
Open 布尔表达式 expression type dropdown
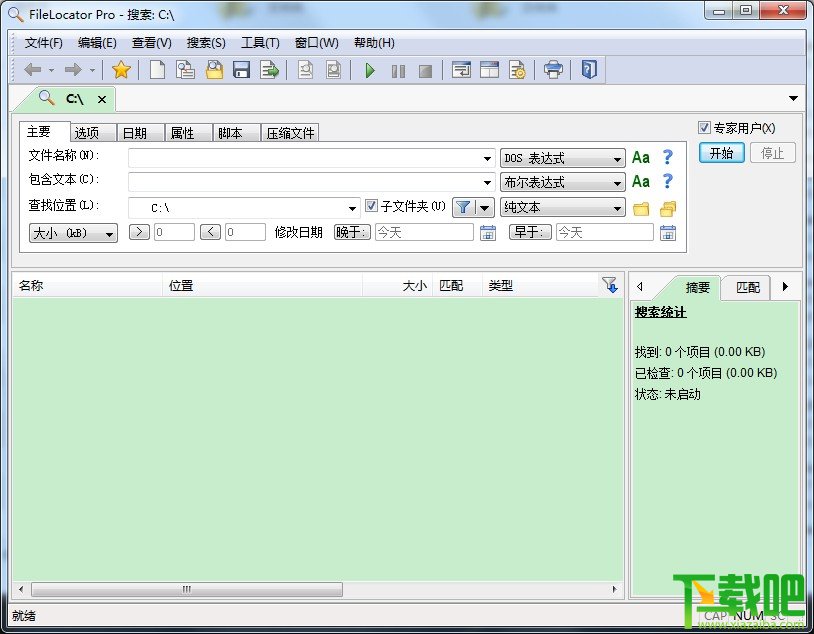click(x=562, y=182)
